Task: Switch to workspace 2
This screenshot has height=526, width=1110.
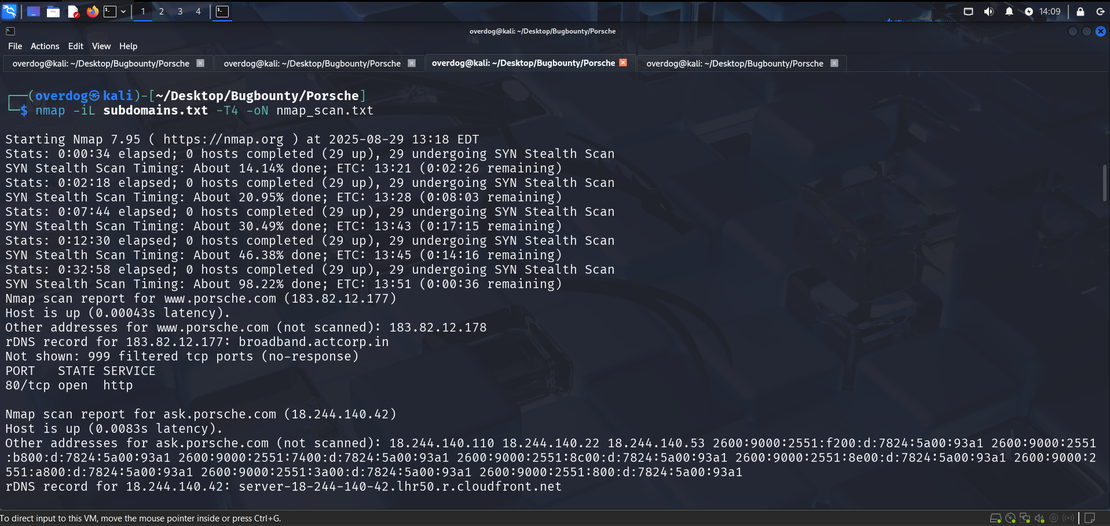Action: 162,11
